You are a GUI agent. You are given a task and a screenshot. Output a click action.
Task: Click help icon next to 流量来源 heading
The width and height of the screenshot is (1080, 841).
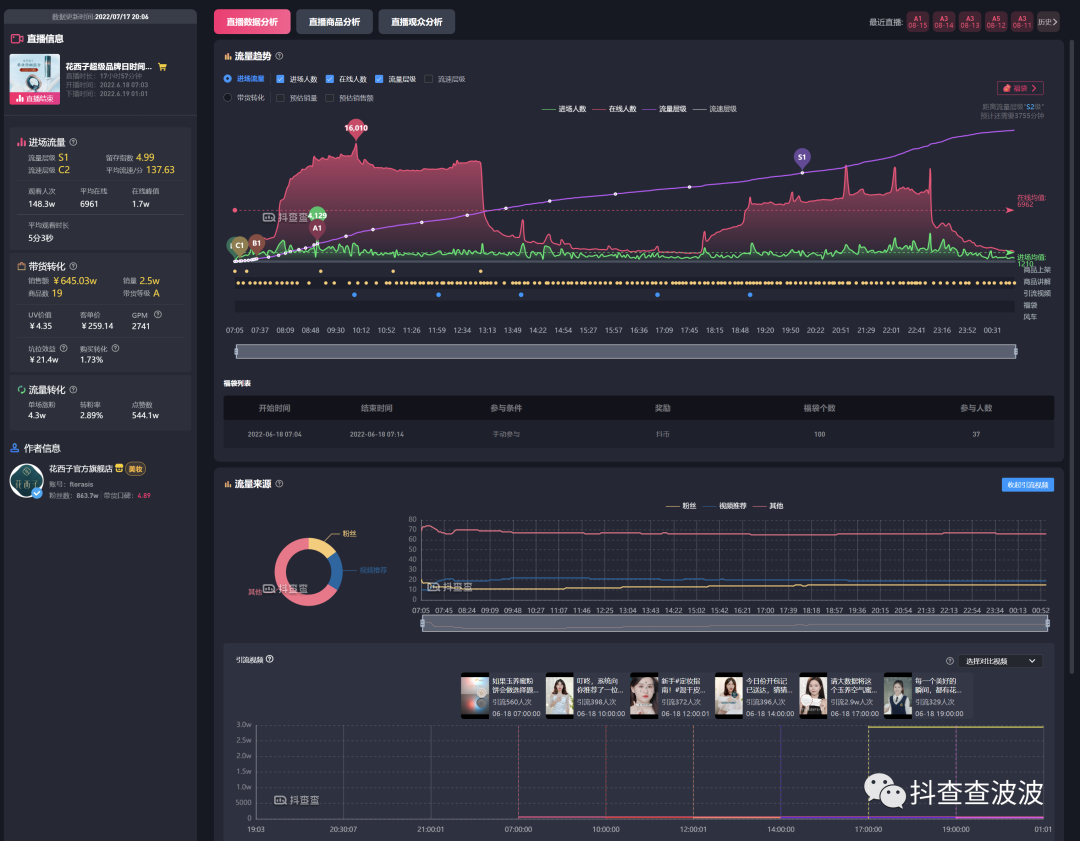(279, 484)
